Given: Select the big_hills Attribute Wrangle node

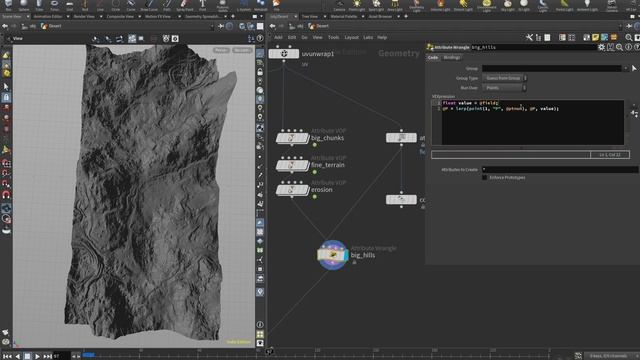Looking at the screenshot, I should (333, 255).
